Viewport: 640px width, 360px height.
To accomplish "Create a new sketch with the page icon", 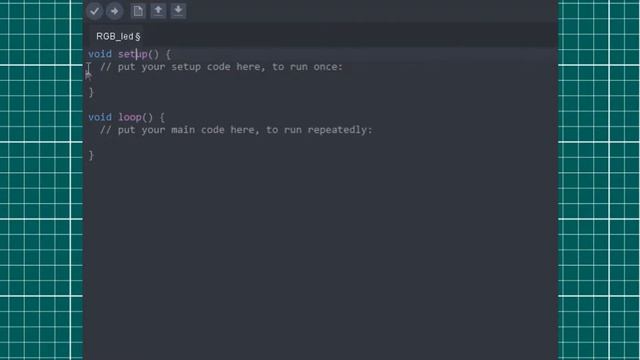I will pyautogui.click(x=138, y=11).
